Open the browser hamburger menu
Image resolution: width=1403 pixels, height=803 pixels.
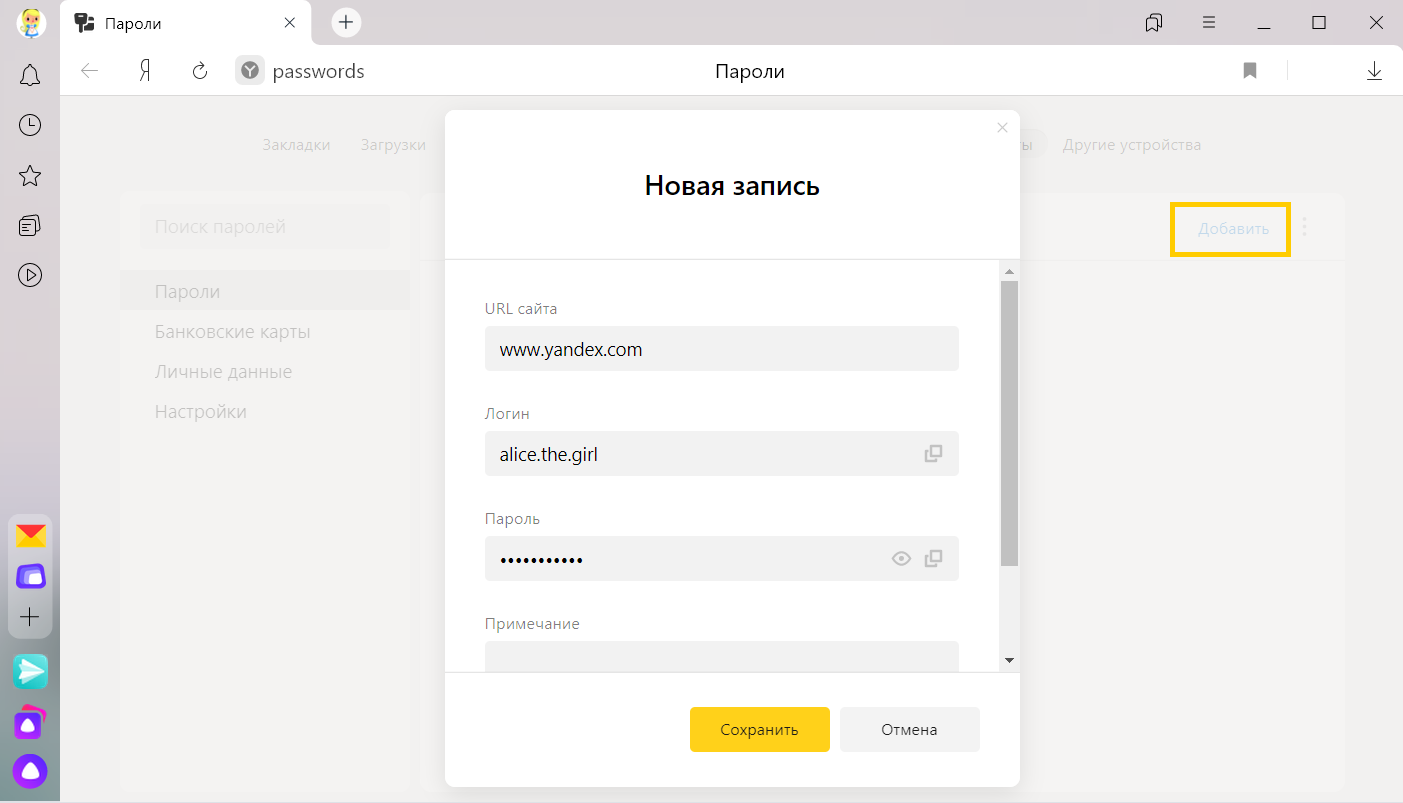point(1209,23)
